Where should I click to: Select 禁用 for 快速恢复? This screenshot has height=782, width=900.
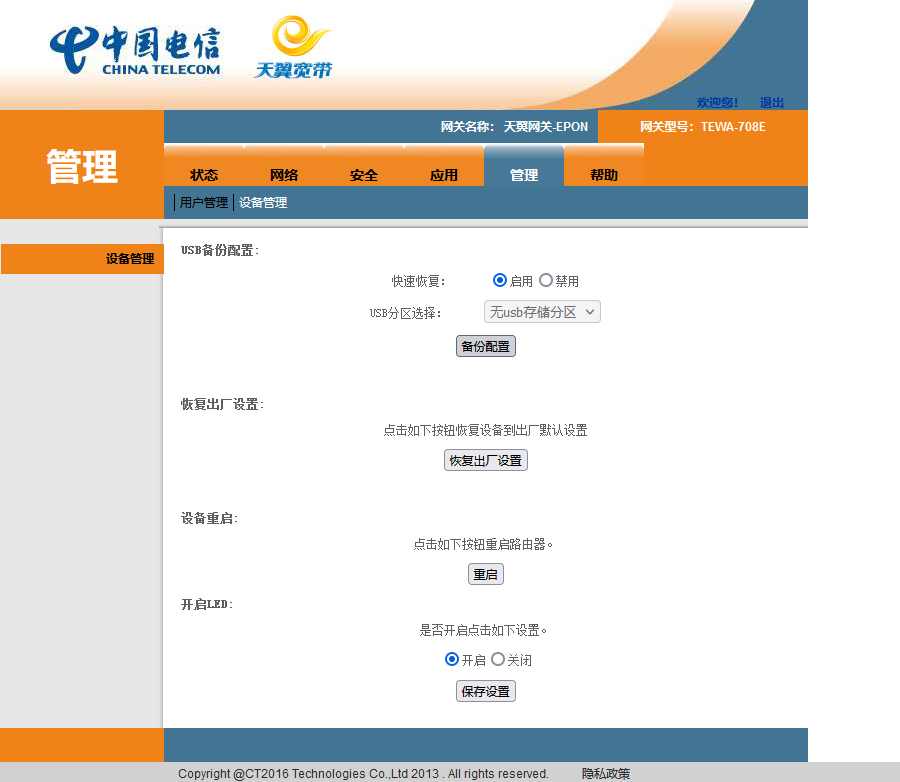546,281
